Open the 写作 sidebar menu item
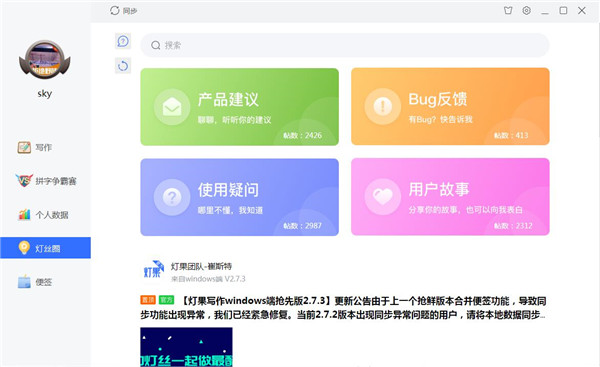 coord(46,147)
